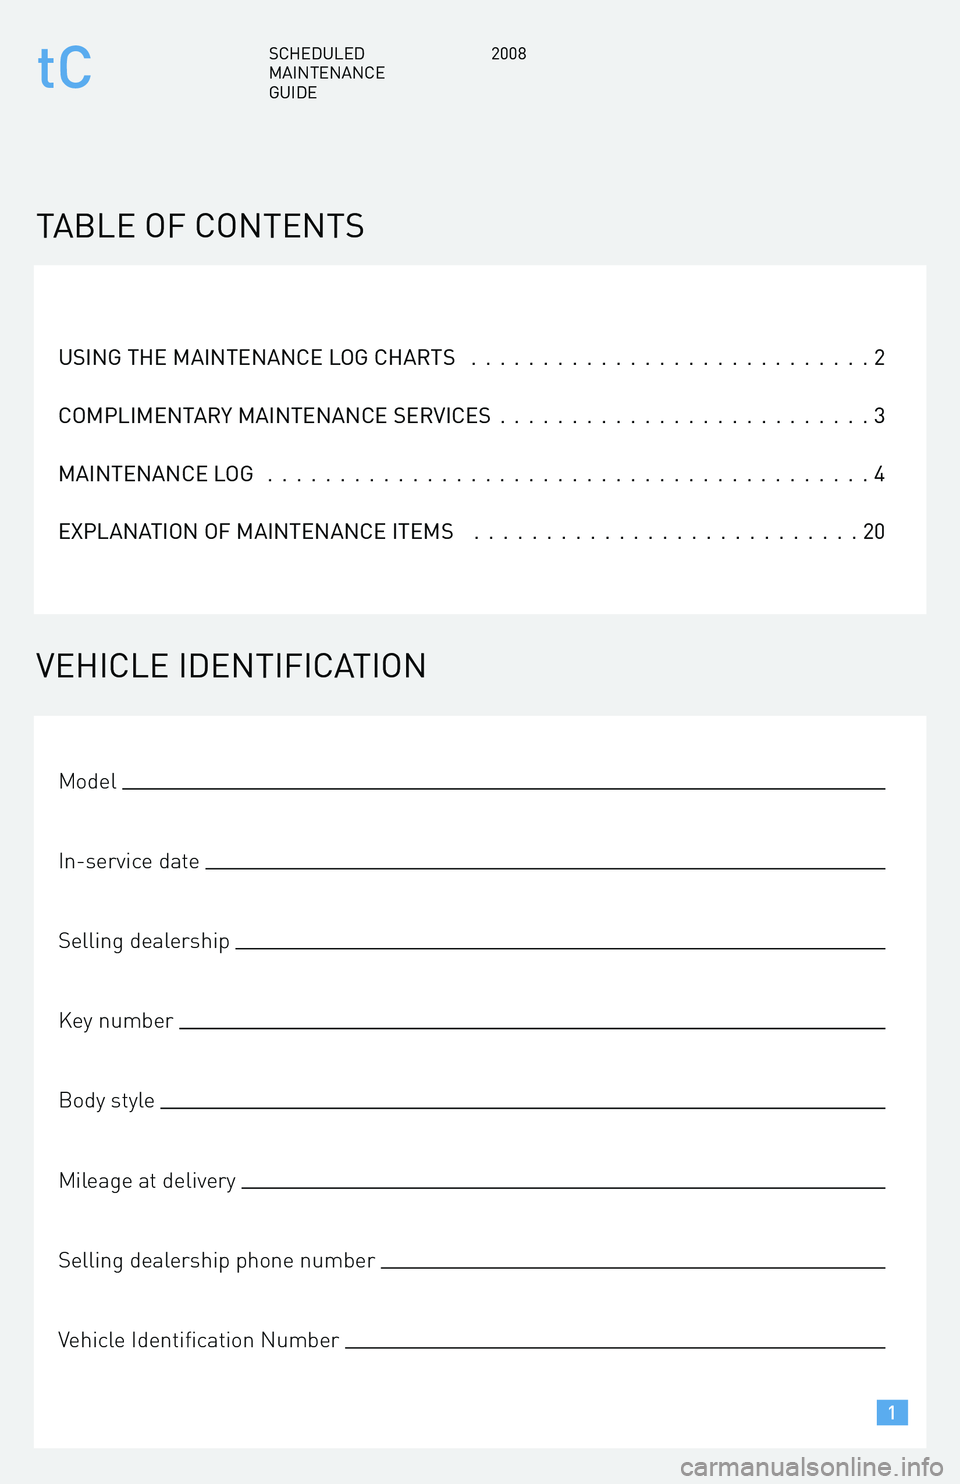Click the Table of Contents heading
This screenshot has width=960, height=1484.
[x=200, y=226]
